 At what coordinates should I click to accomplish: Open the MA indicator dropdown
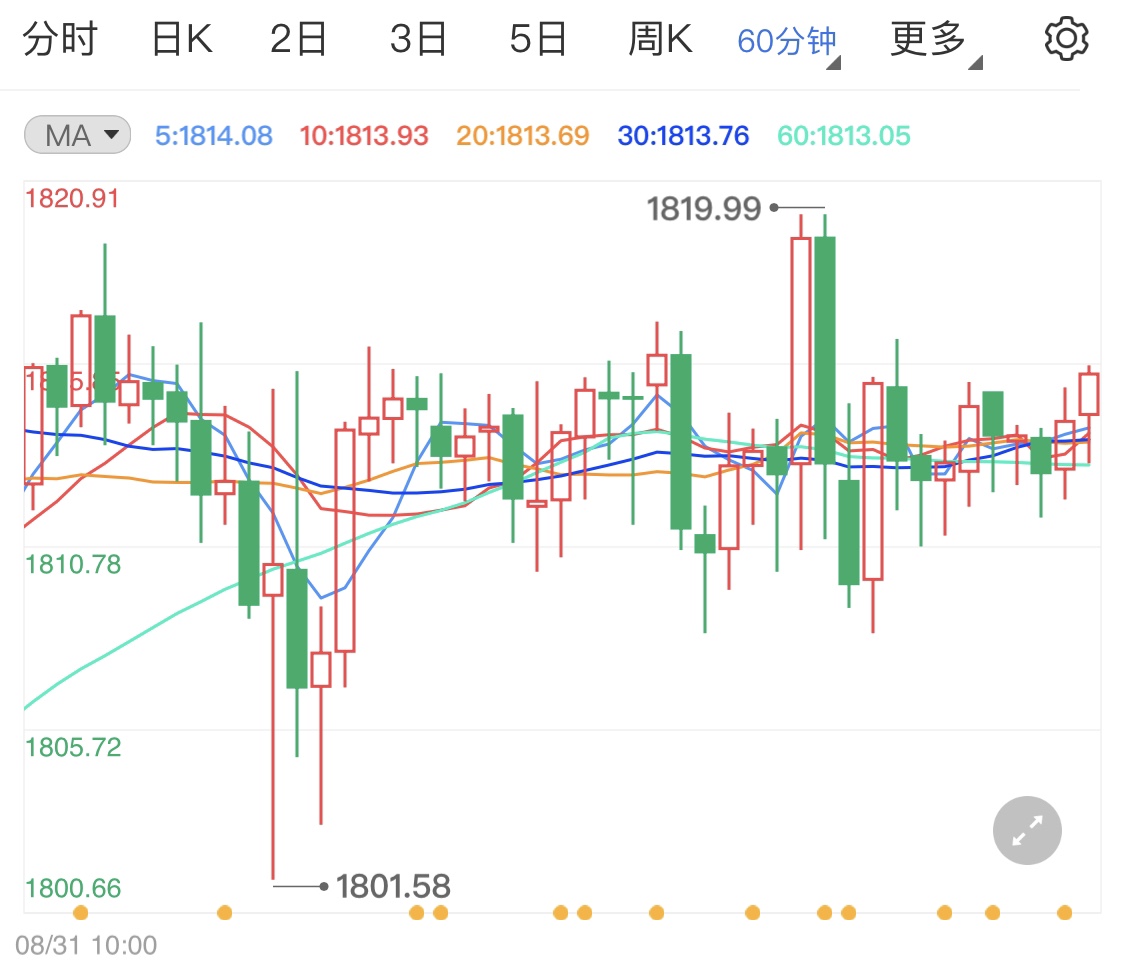pos(77,135)
